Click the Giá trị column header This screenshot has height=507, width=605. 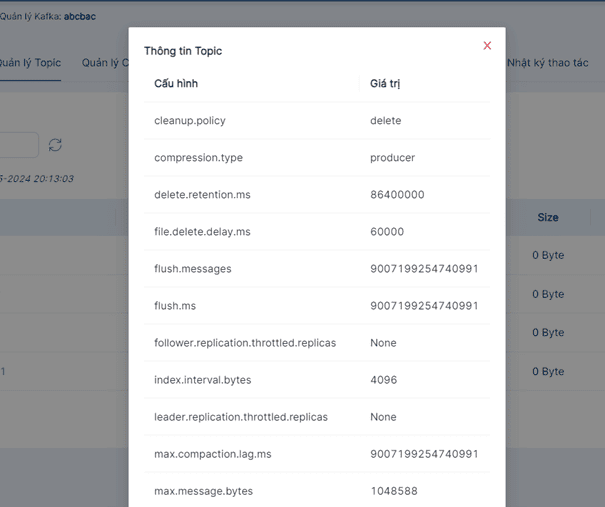click(385, 84)
